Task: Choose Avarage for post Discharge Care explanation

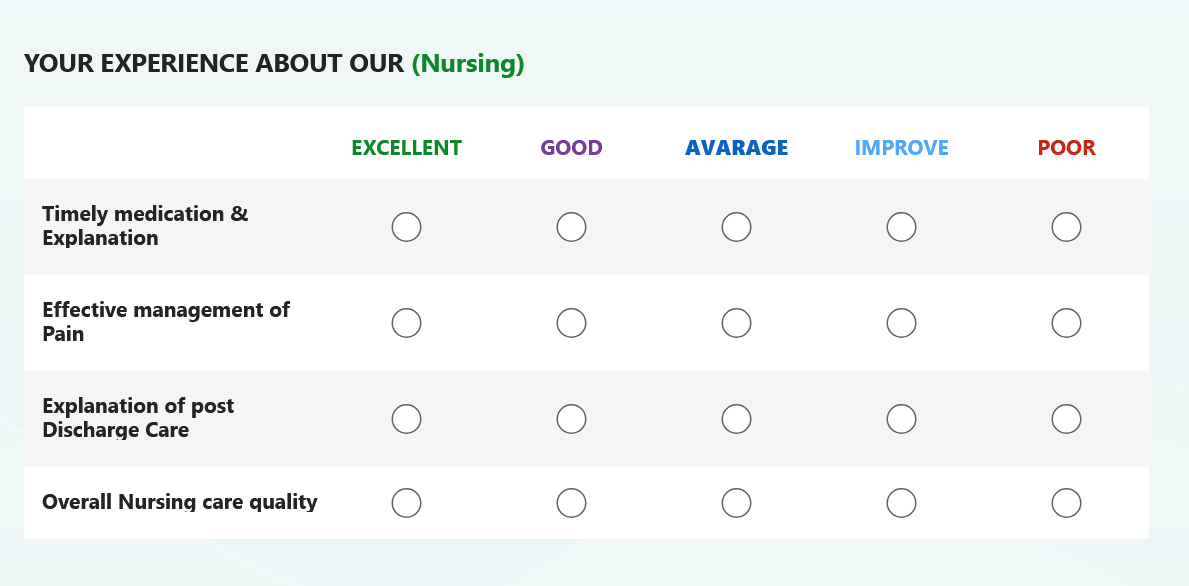Action: [736, 418]
